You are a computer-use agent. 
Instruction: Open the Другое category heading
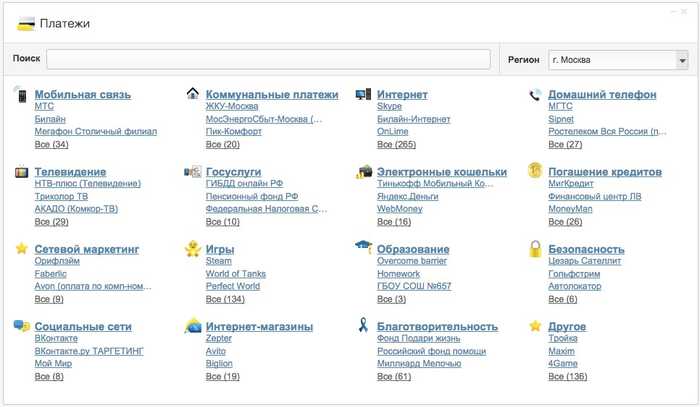tap(567, 327)
